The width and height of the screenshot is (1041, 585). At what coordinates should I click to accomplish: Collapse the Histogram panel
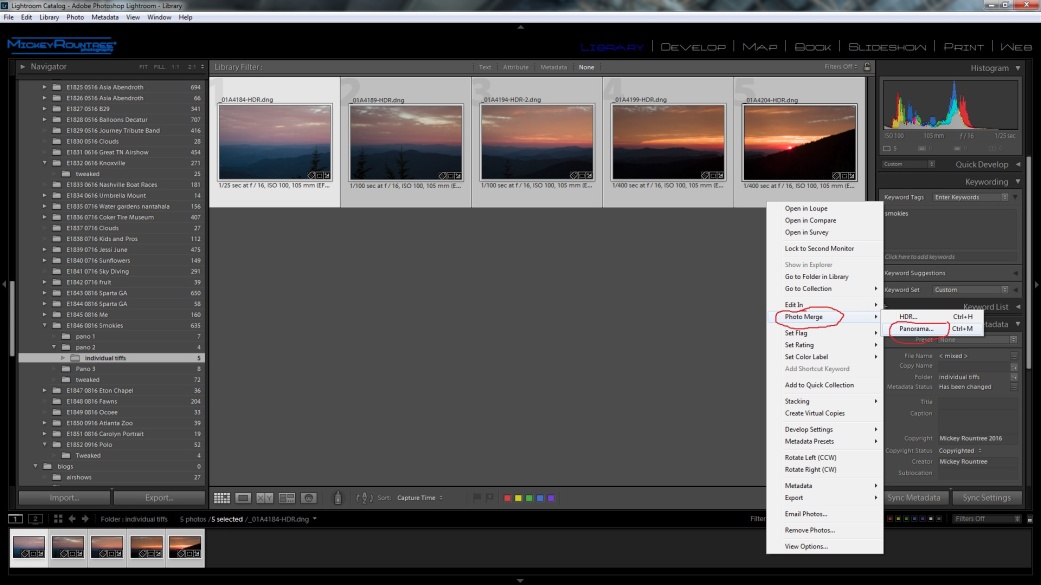click(1018, 68)
